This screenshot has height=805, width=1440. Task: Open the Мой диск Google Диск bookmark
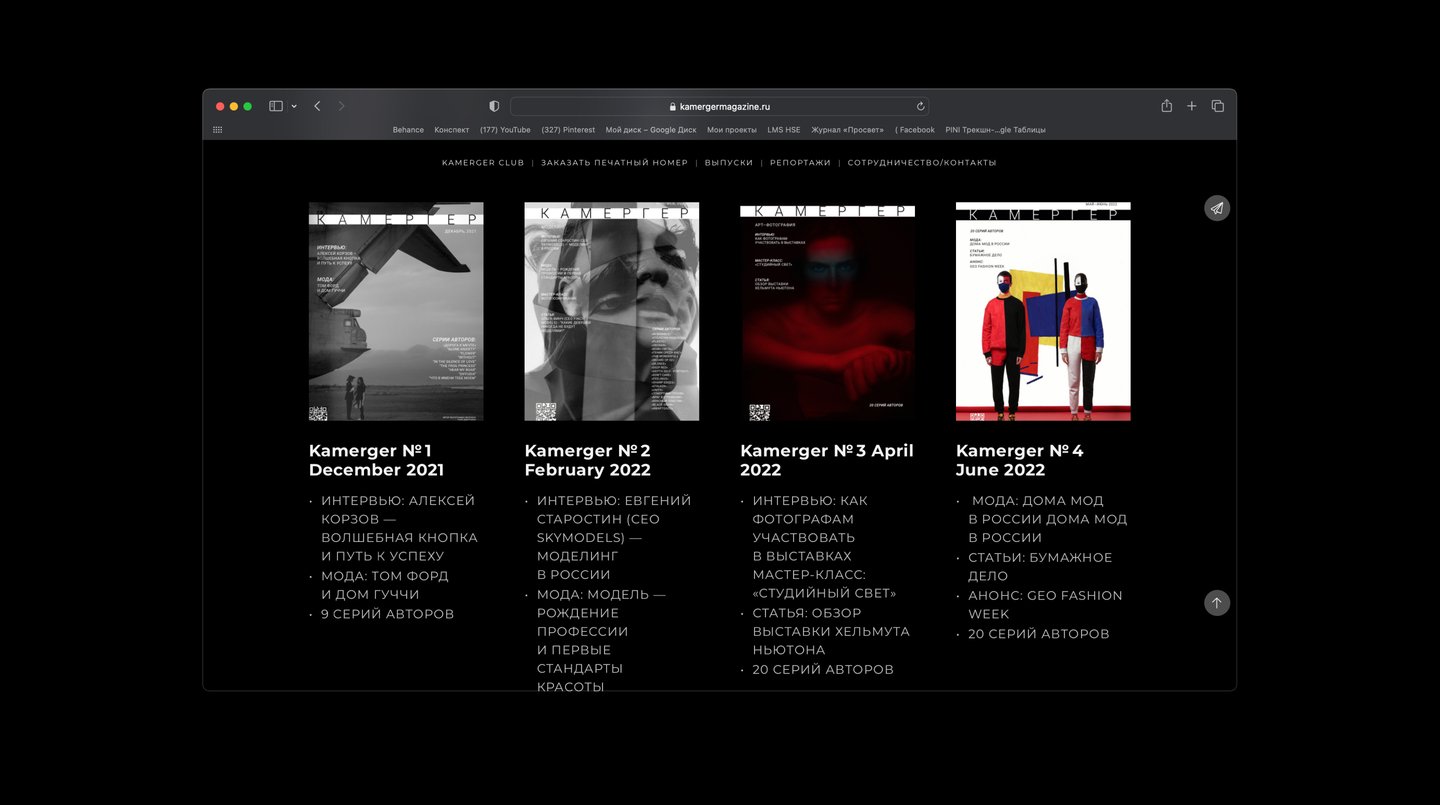pos(651,130)
